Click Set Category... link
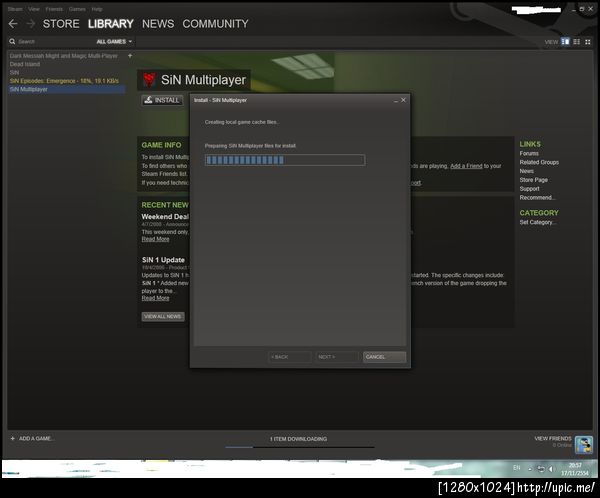 click(537, 222)
